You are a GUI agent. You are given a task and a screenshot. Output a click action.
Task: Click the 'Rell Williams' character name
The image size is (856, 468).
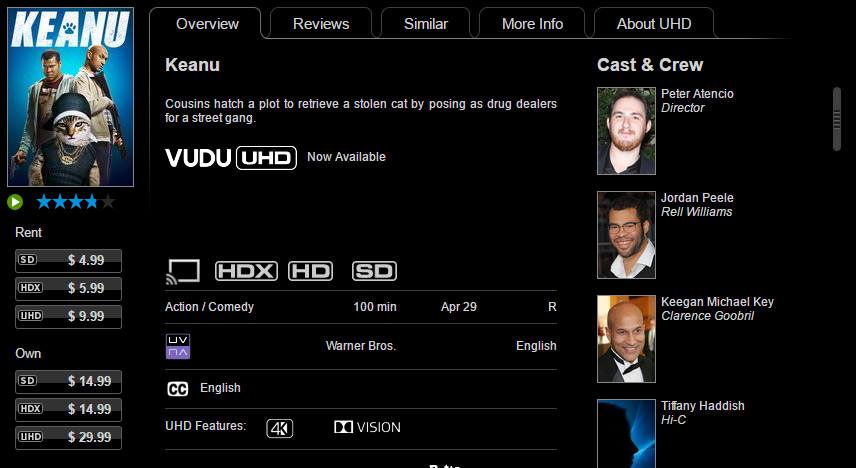697,212
